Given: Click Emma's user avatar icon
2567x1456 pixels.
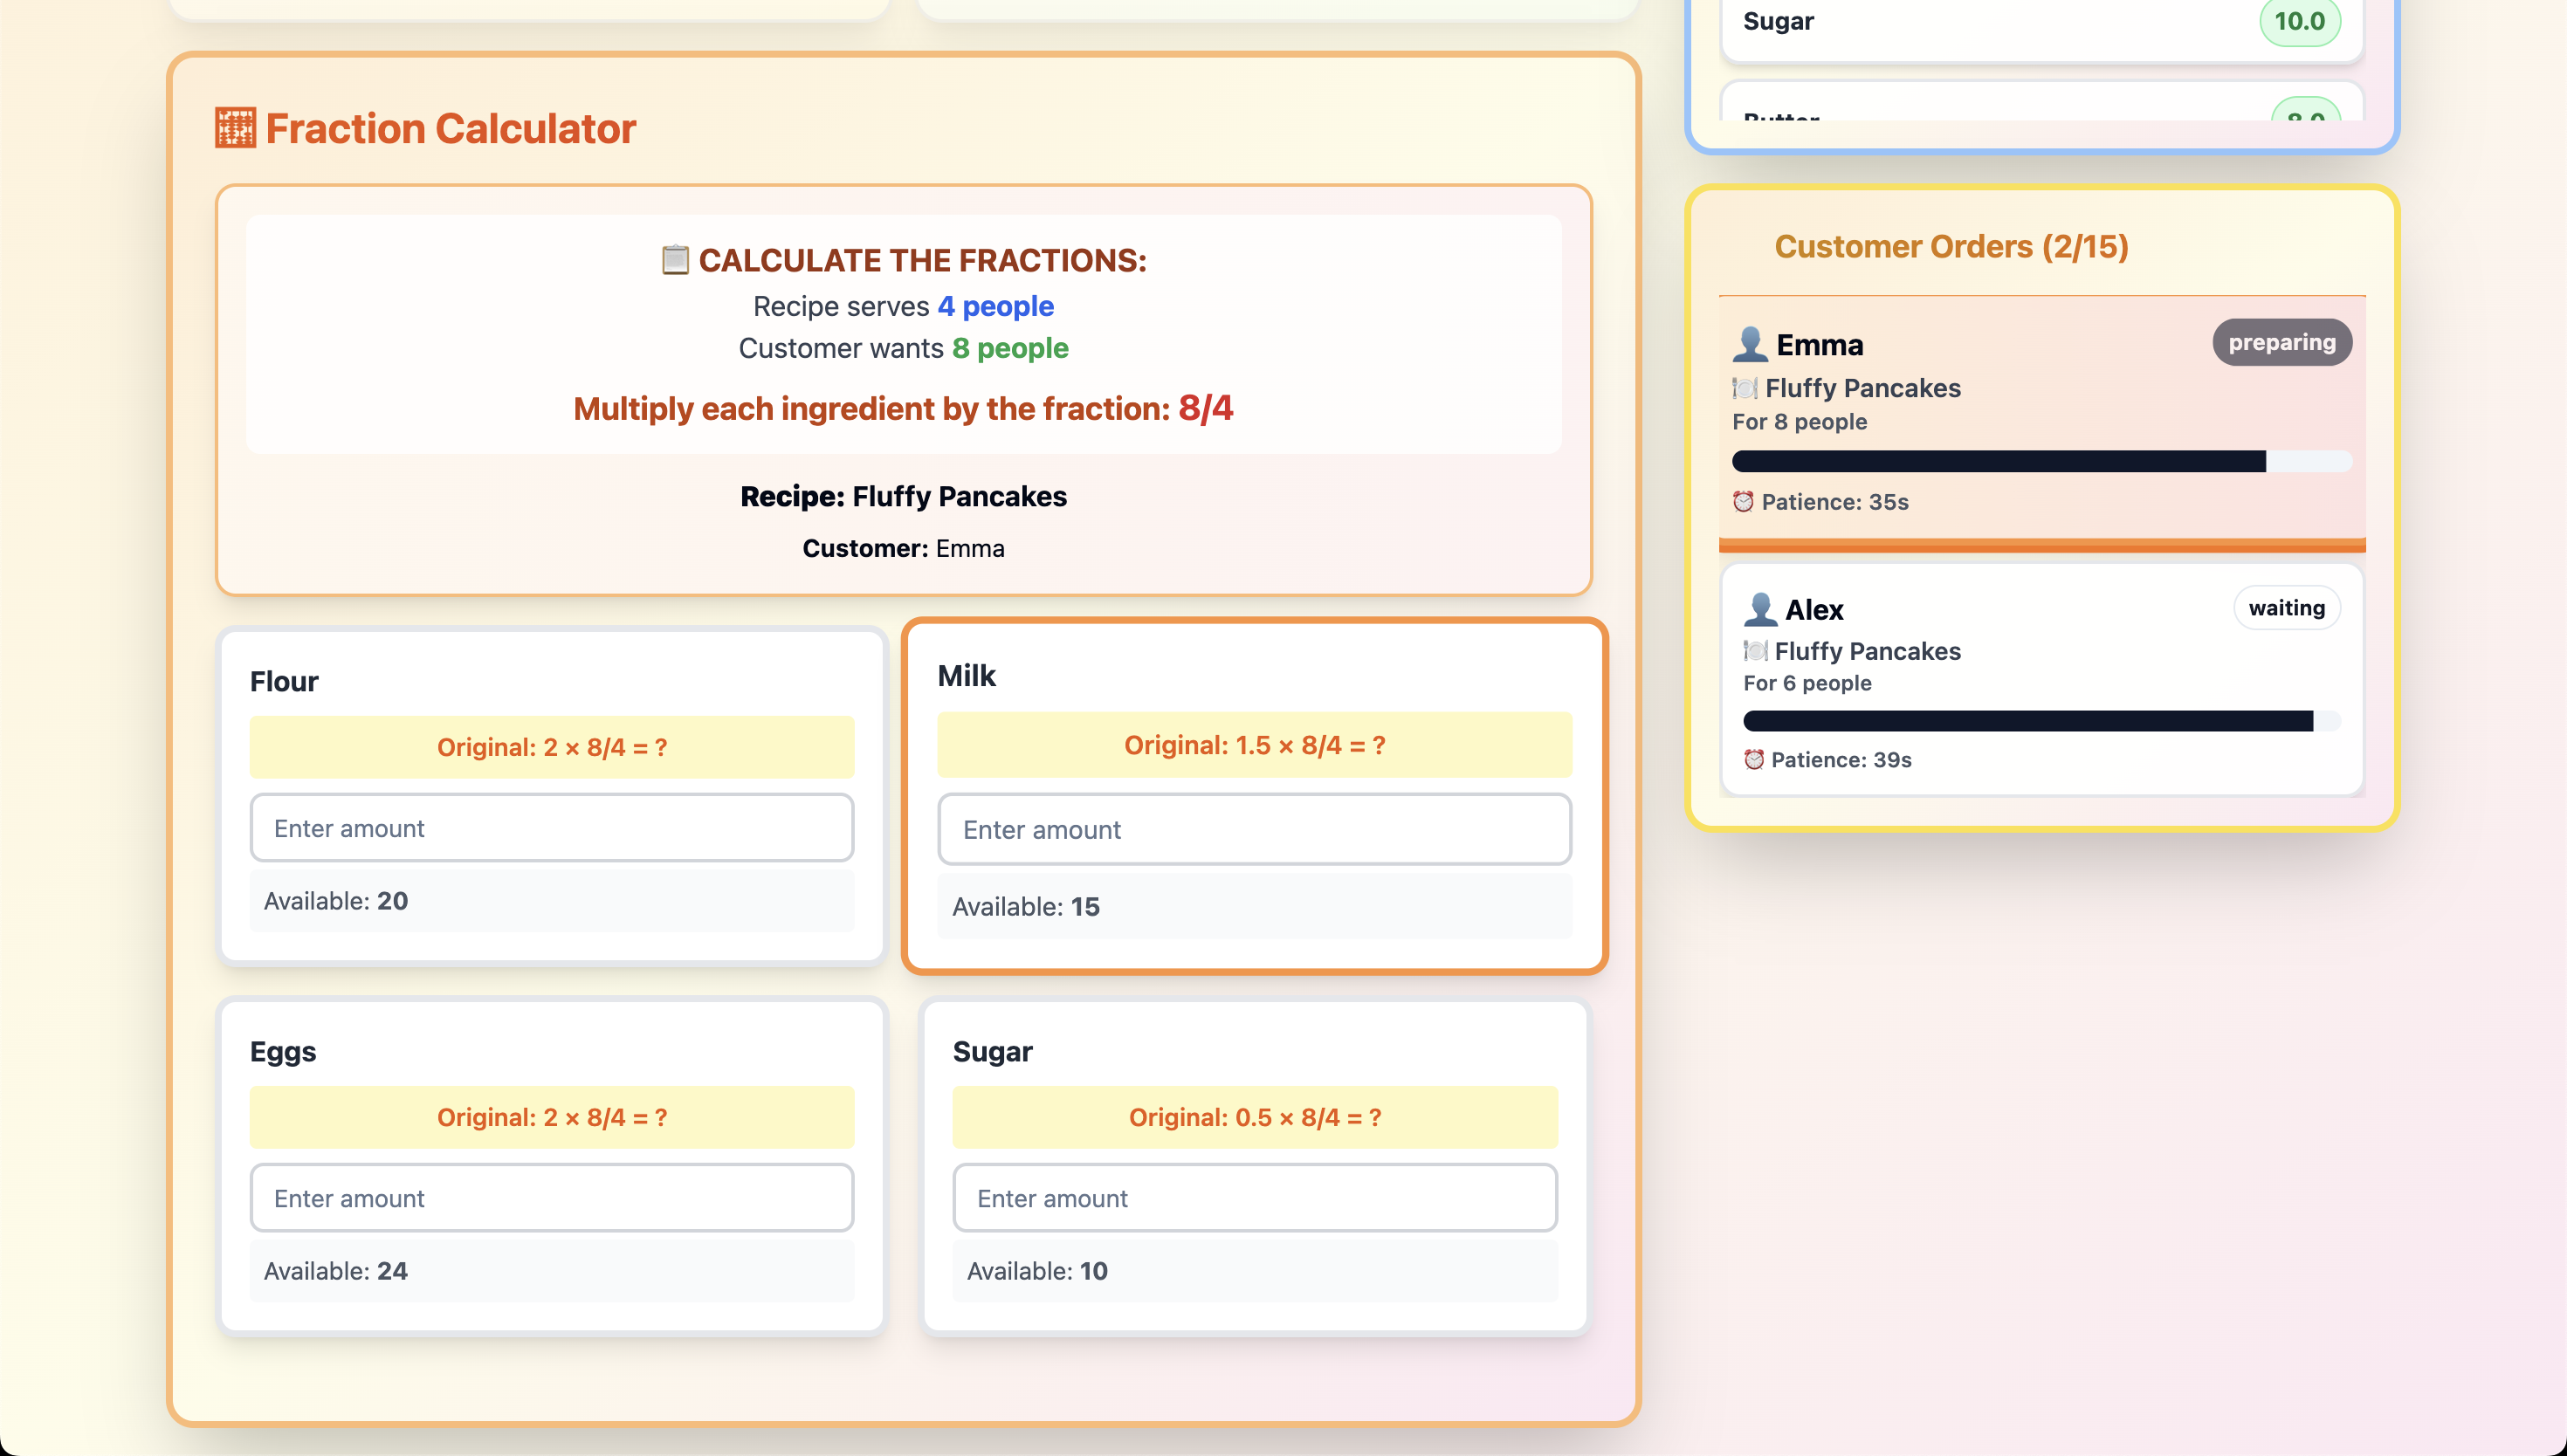Looking at the screenshot, I should (x=1750, y=344).
